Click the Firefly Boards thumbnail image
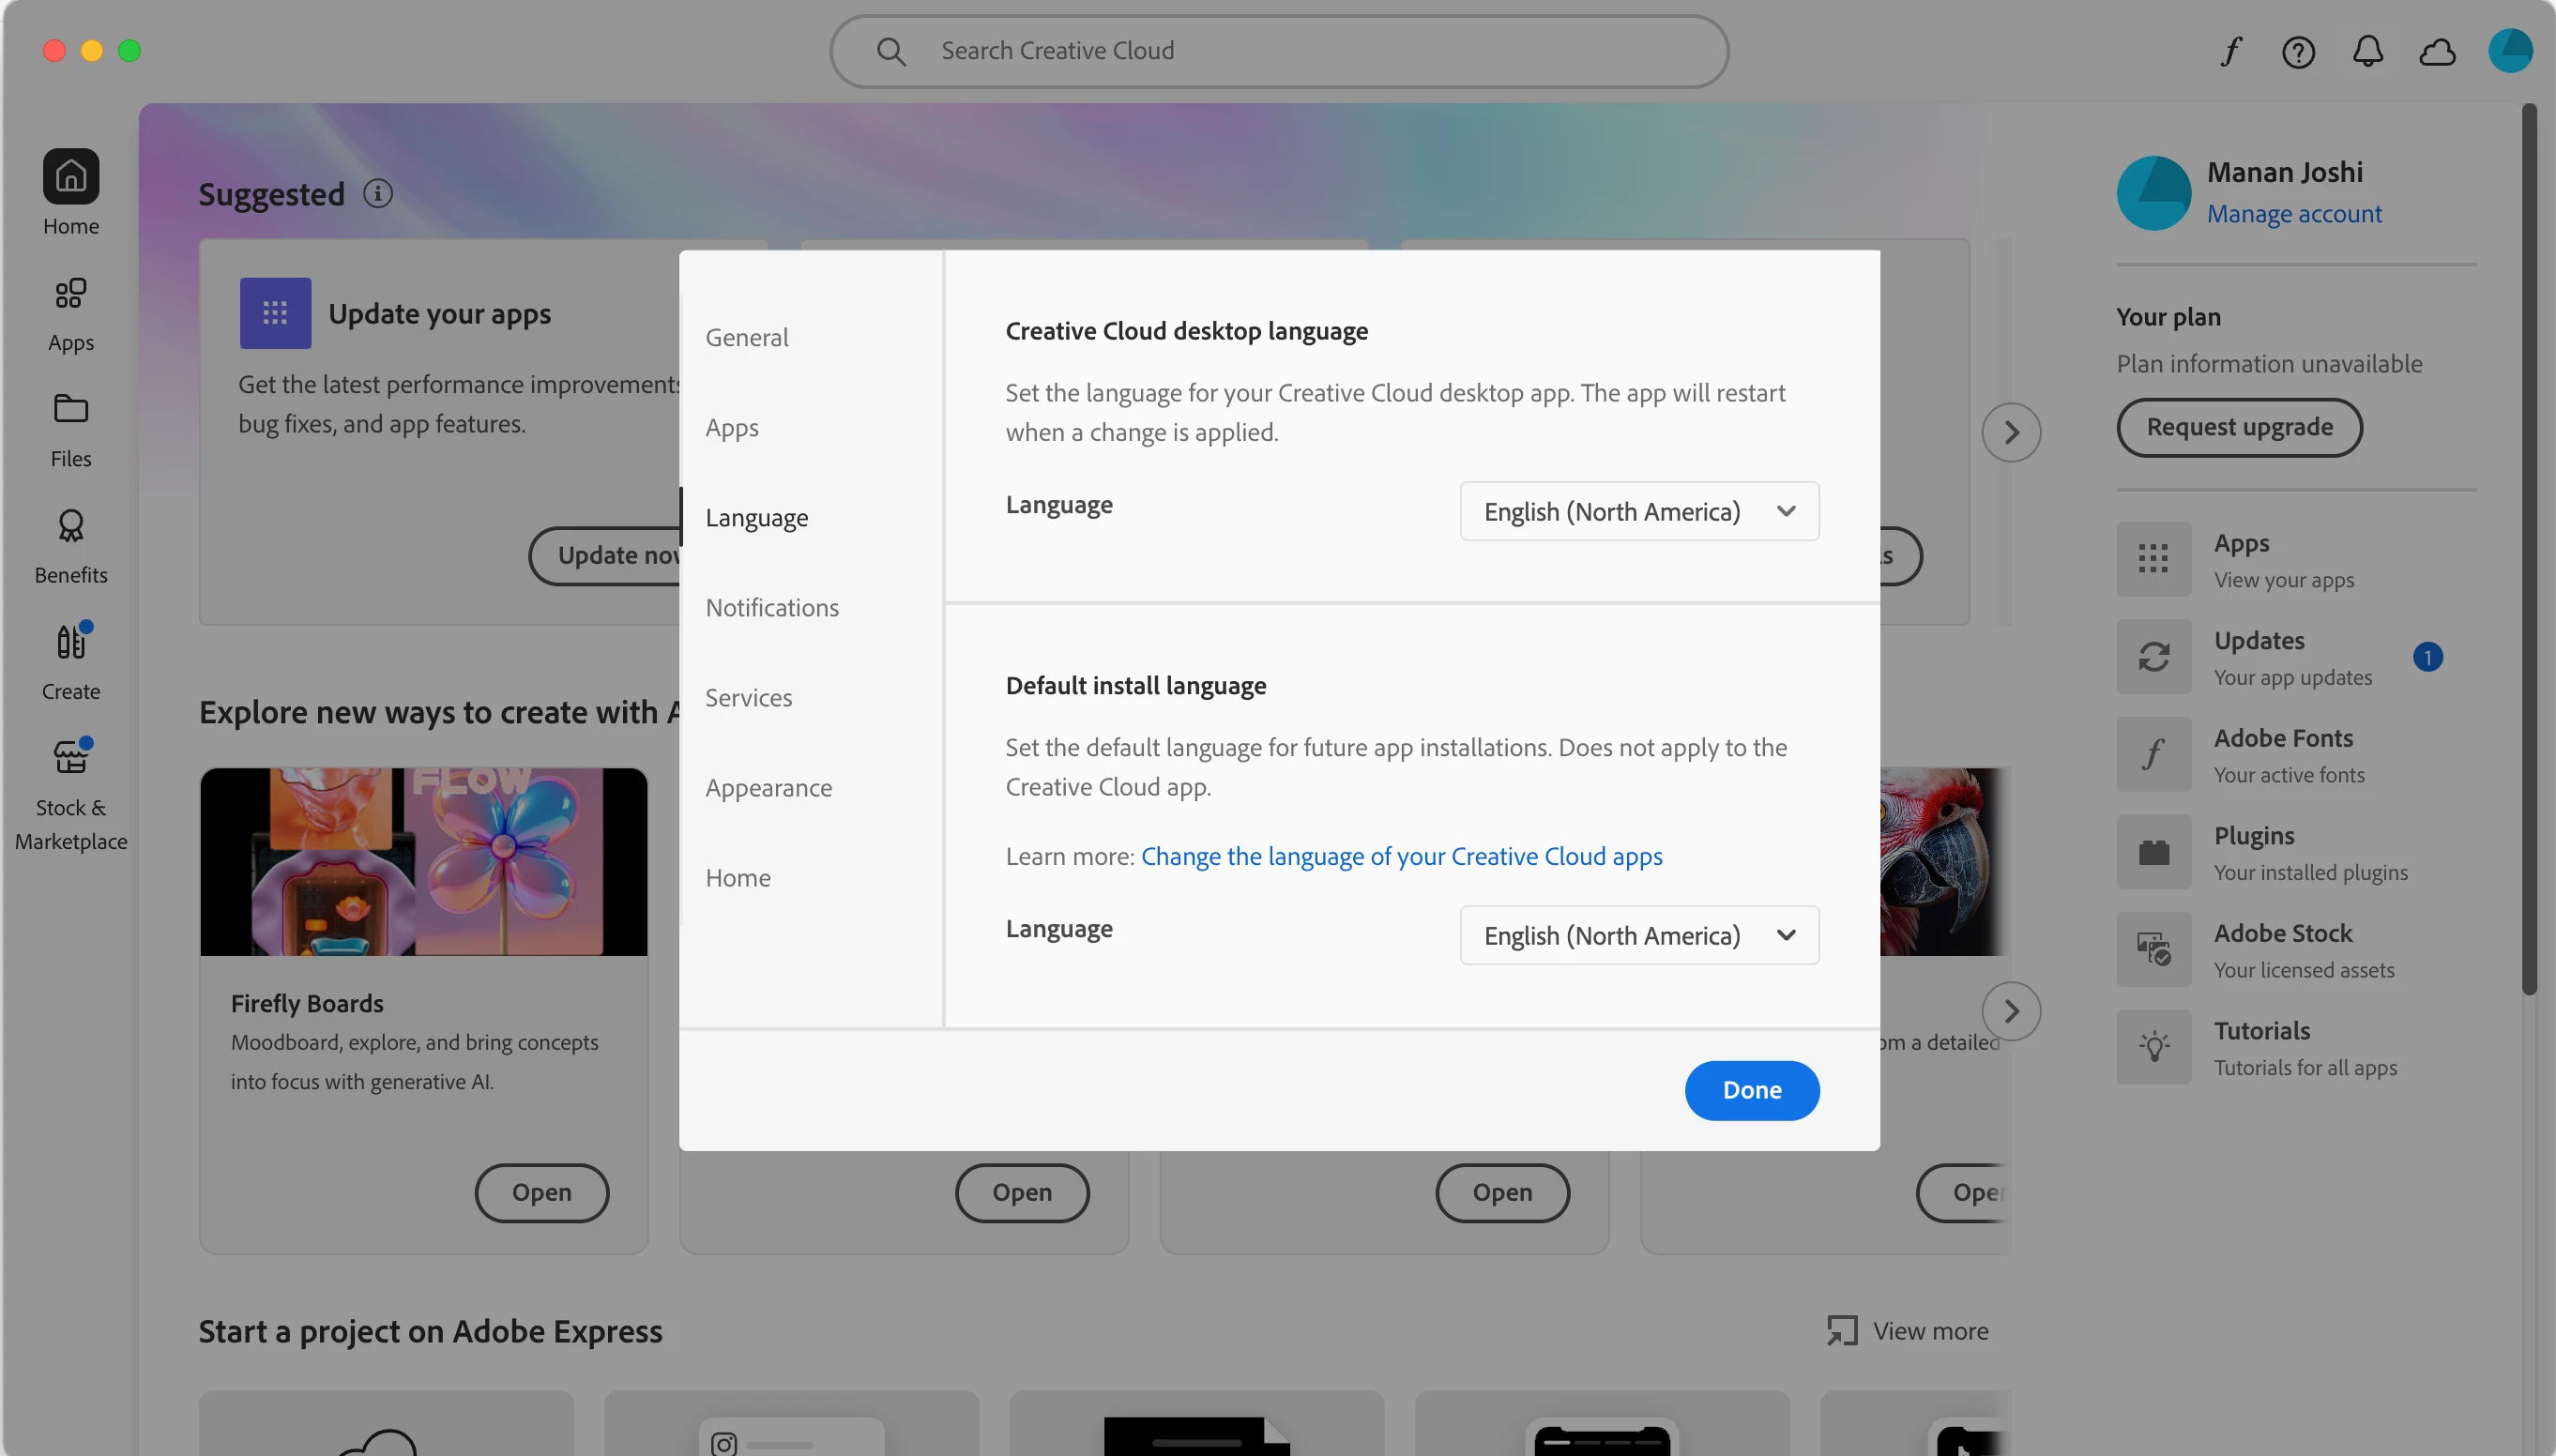Viewport: 2556px width, 1456px height. 424,862
